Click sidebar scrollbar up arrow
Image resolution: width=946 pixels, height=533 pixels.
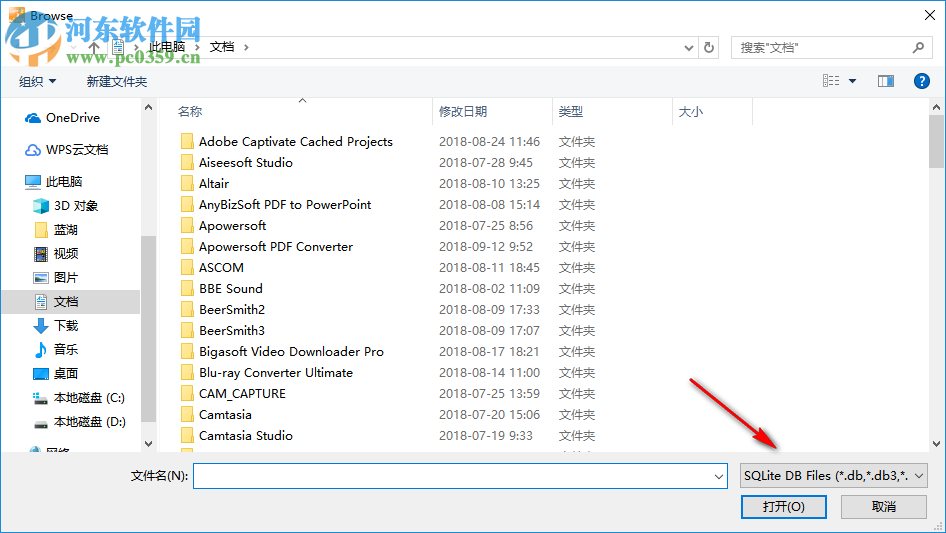[x=148, y=107]
